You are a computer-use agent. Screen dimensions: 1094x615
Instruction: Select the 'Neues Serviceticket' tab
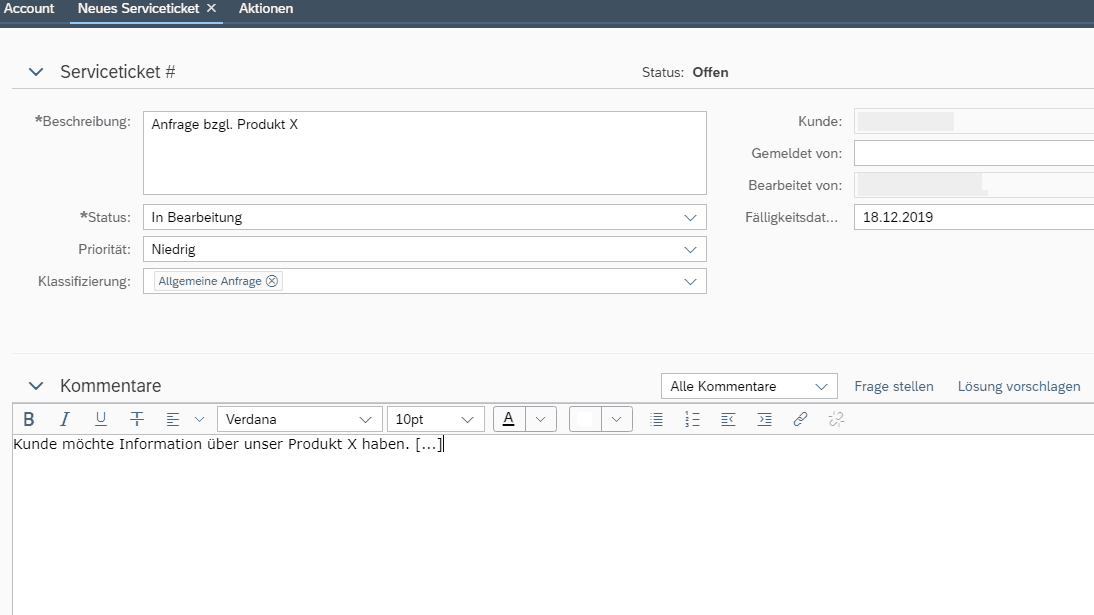pos(138,9)
